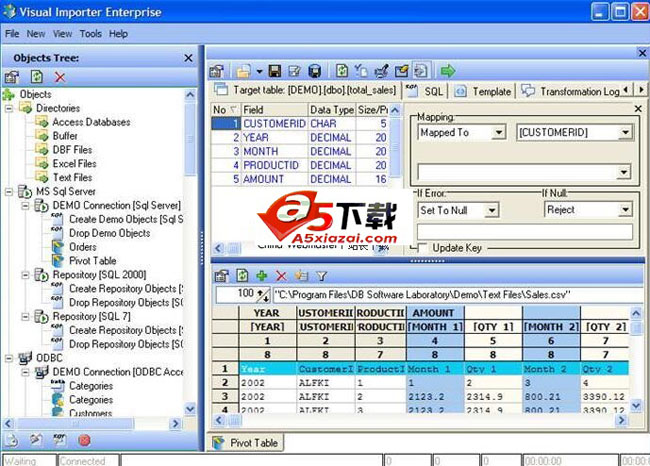The image size is (650, 466).
Task: Click the AMOUNT field row
Action: [301, 179]
